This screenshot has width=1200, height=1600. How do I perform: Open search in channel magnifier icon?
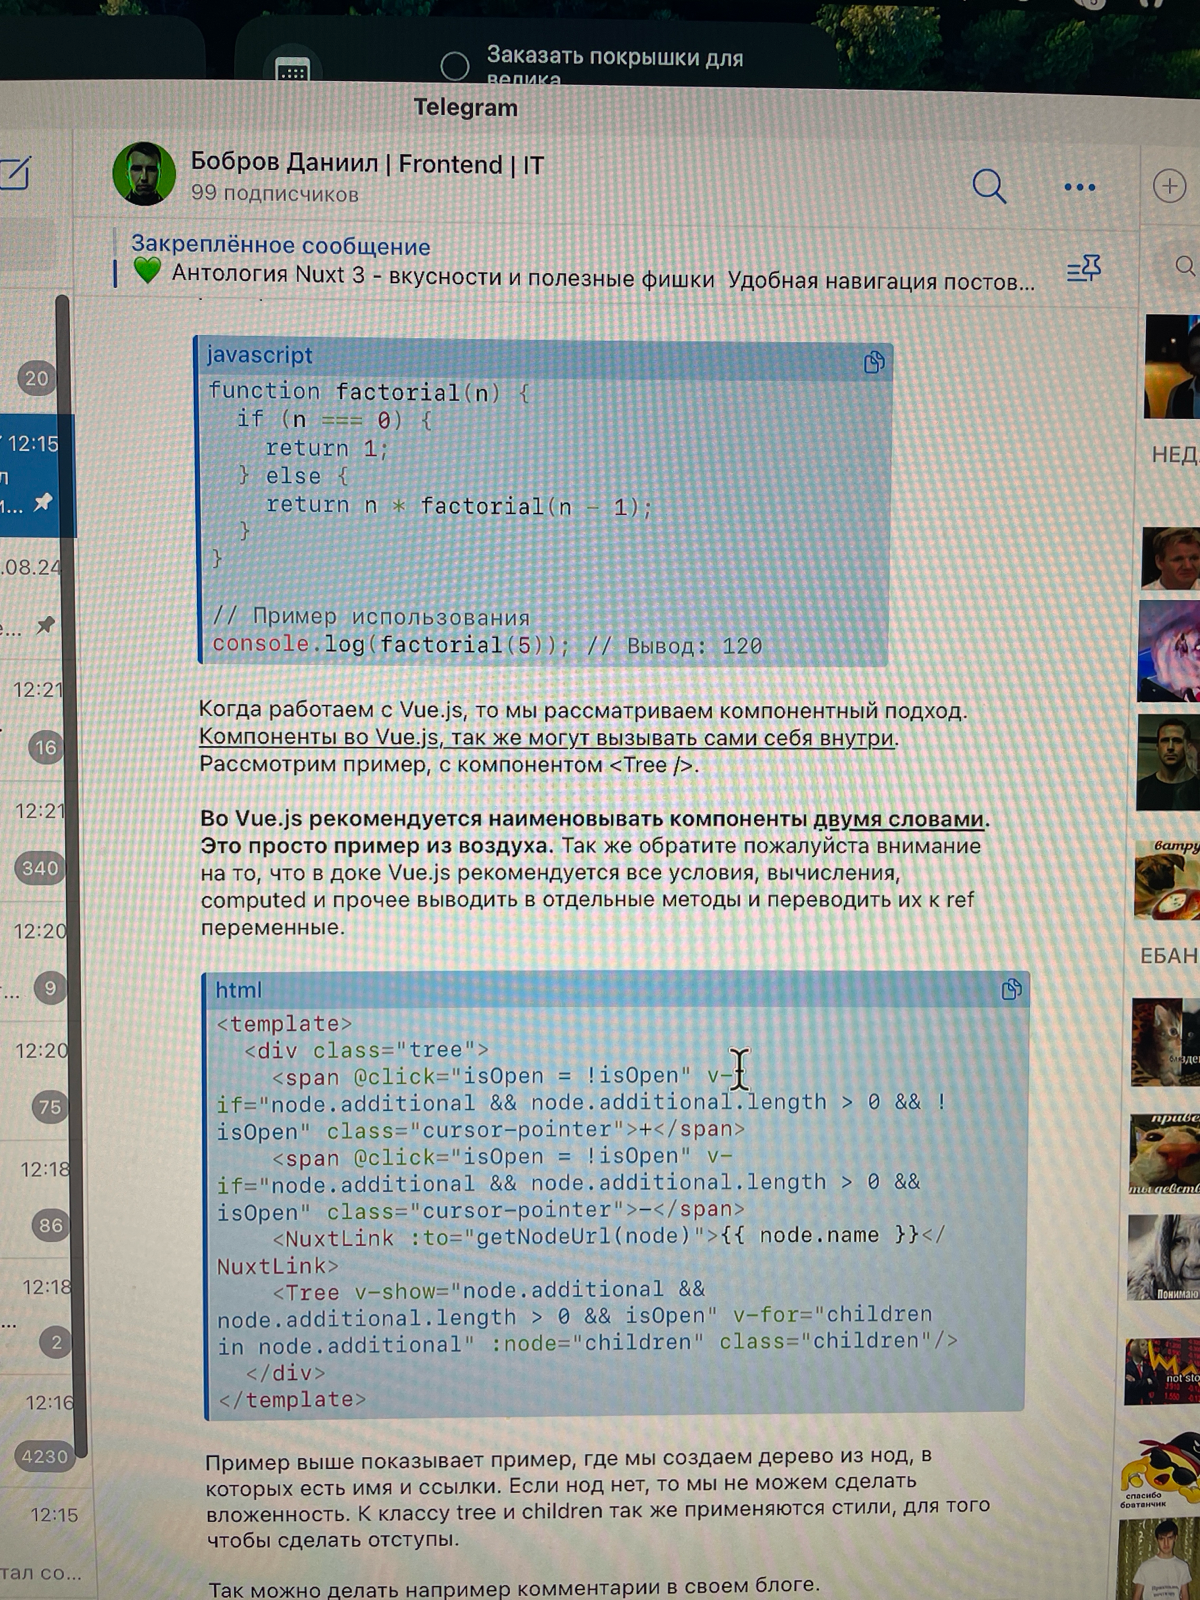[989, 186]
